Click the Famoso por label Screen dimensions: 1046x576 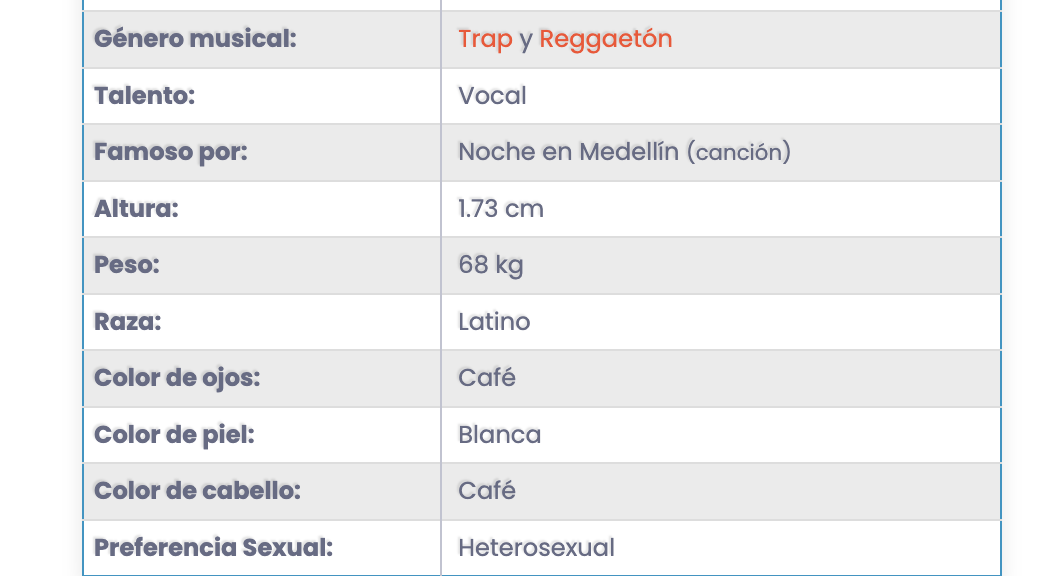(170, 152)
